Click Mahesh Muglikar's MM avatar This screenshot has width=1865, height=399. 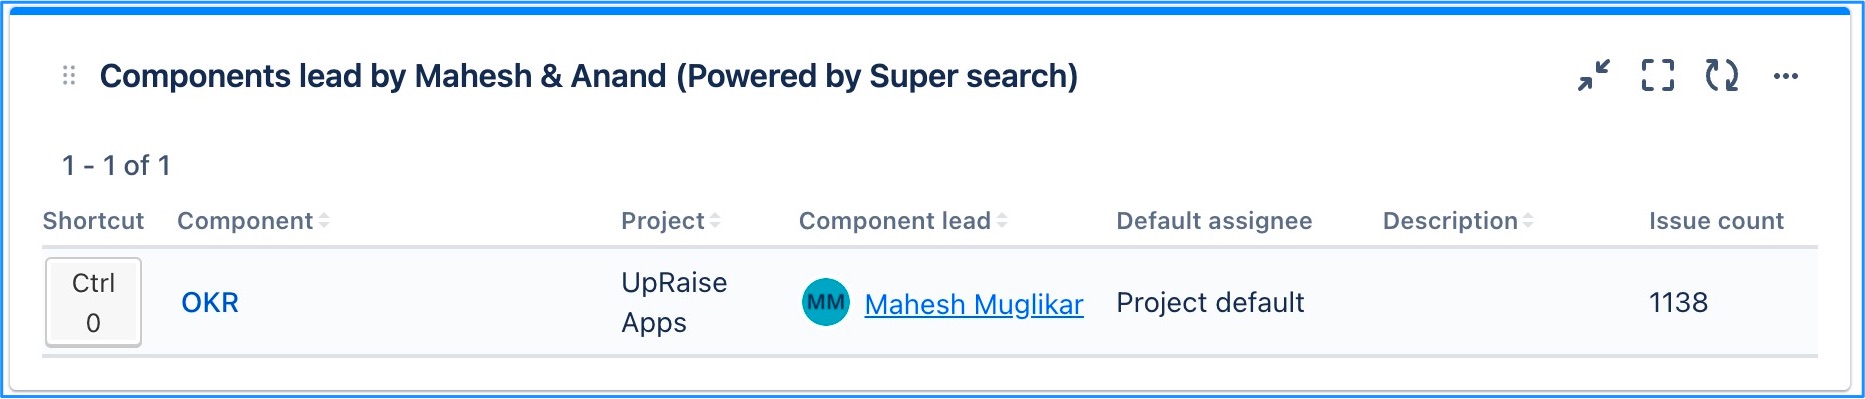[x=826, y=302]
